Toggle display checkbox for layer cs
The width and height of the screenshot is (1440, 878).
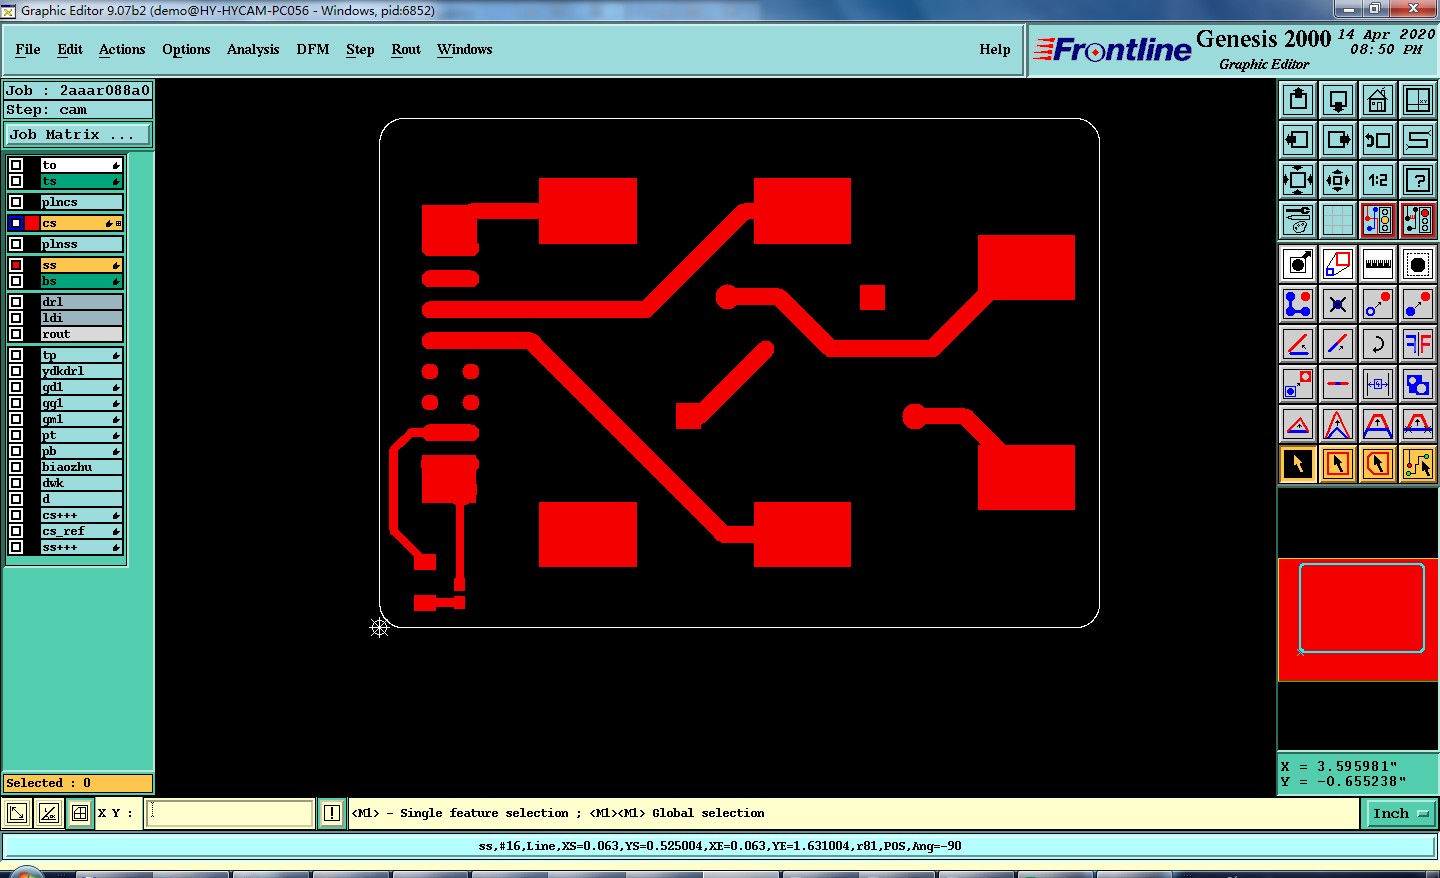click(x=16, y=223)
